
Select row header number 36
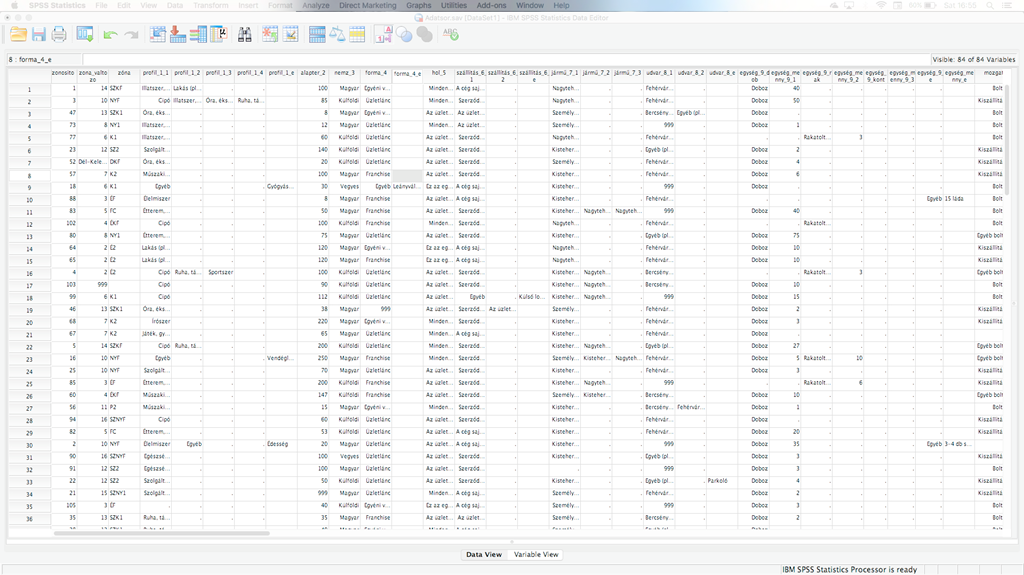point(29,519)
